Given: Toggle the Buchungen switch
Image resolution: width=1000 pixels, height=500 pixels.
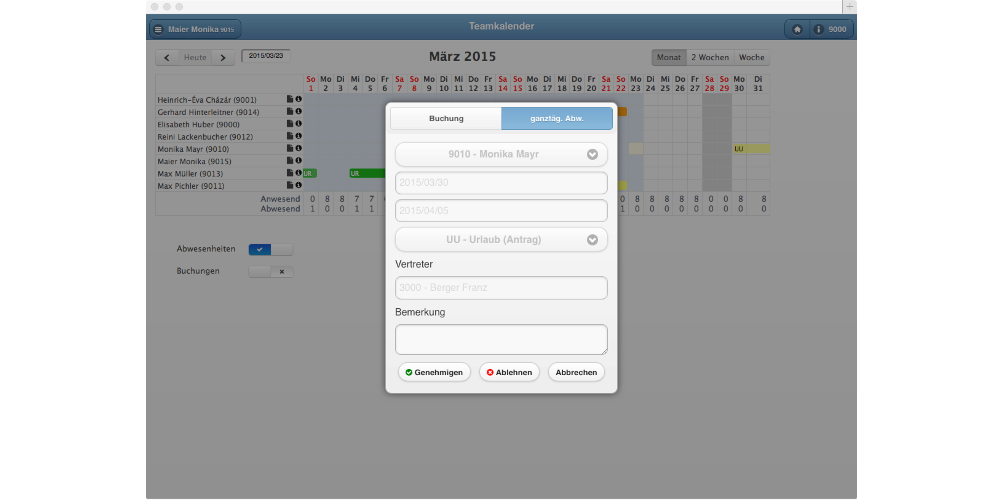Looking at the screenshot, I should [270, 271].
